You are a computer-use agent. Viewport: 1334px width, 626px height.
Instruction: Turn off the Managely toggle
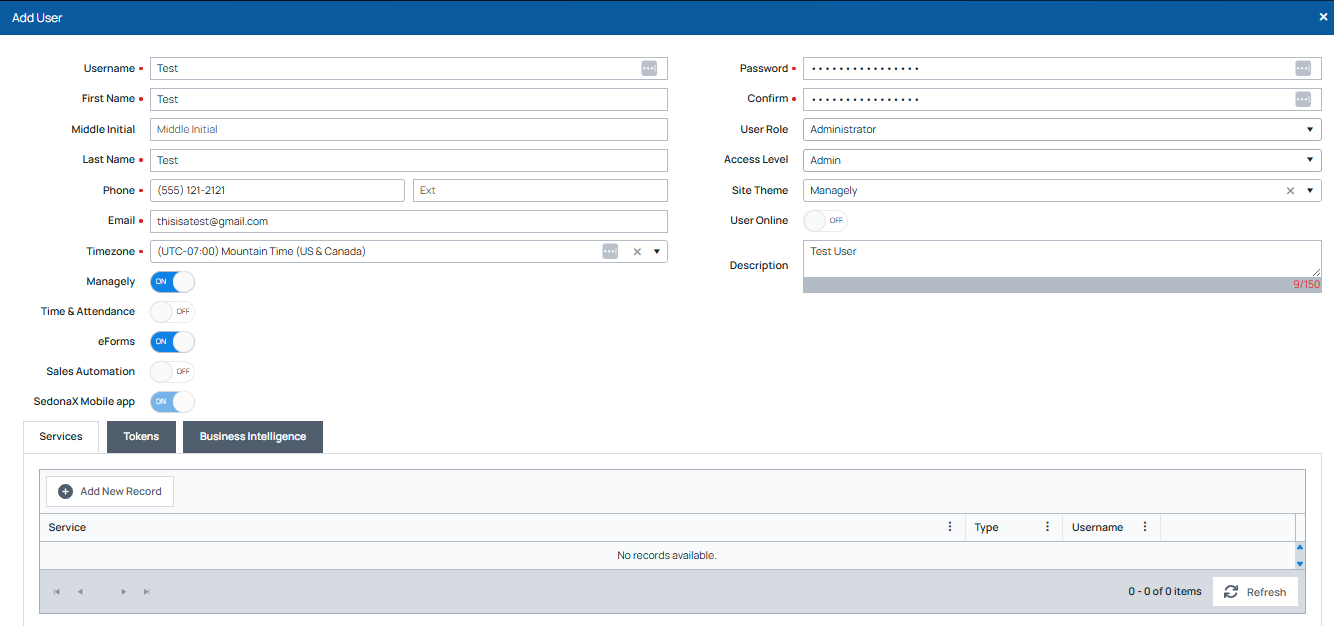click(x=172, y=282)
